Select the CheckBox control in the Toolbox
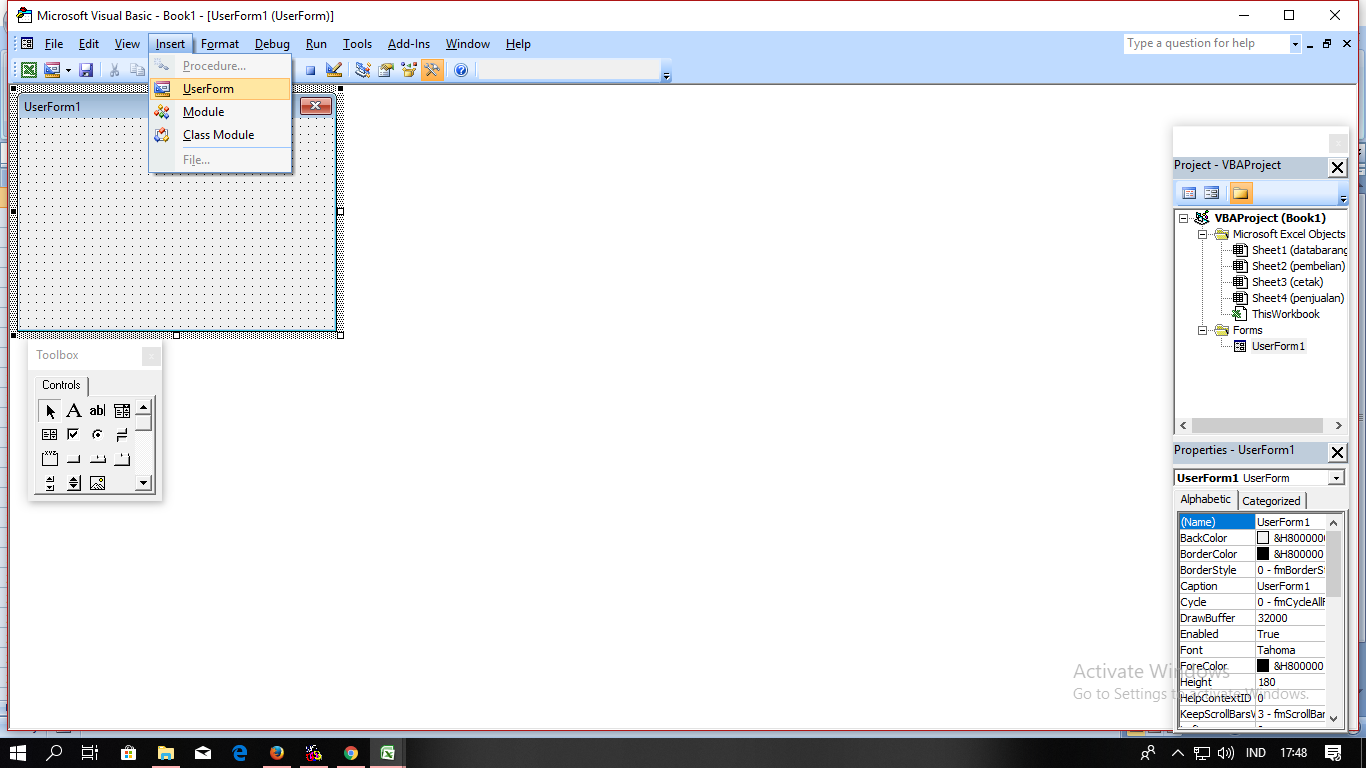1366x768 pixels. click(x=74, y=434)
